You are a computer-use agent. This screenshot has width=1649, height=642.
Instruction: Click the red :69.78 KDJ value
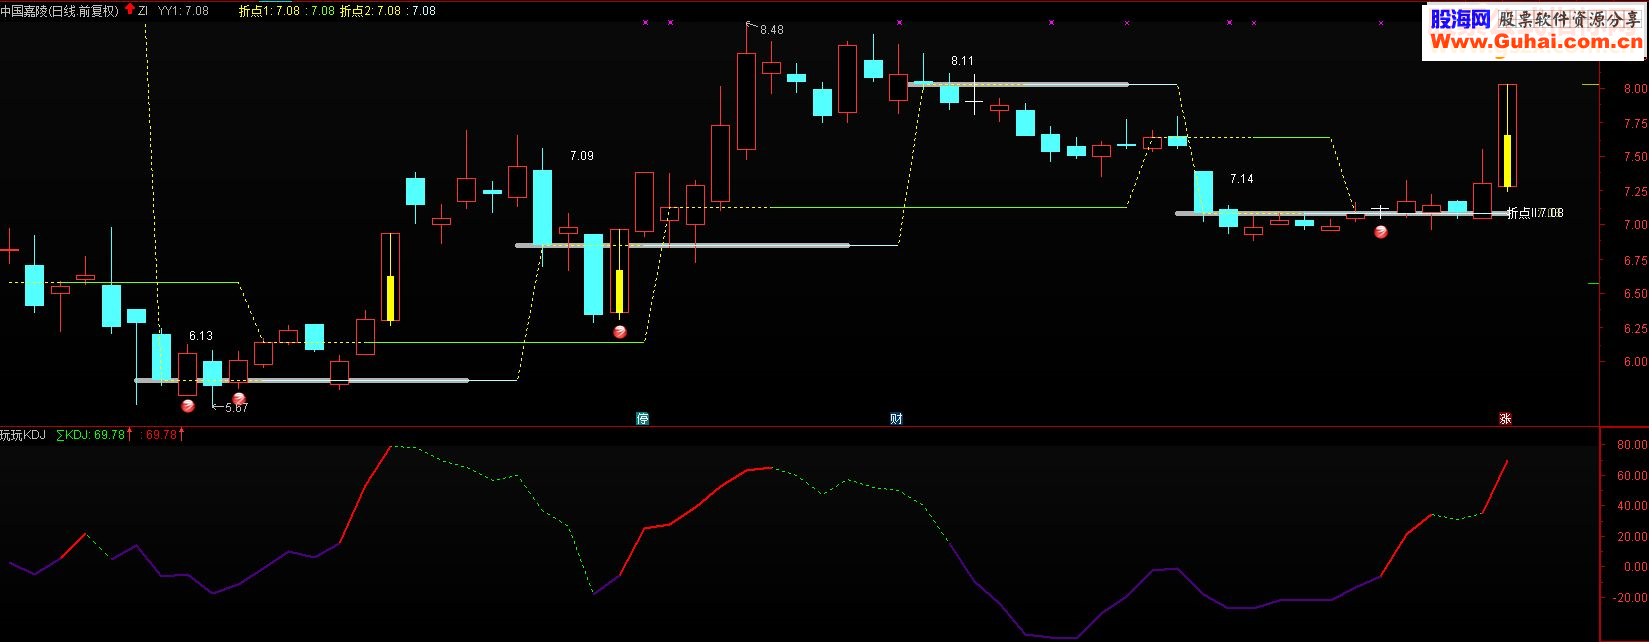click(x=160, y=435)
